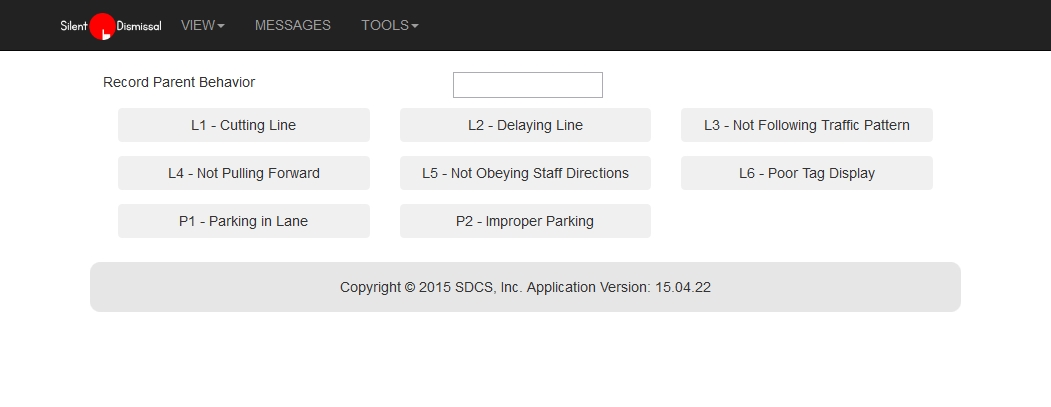The image size is (1051, 407).
Task: Open the VIEW dropdown menu
Action: pyautogui.click(x=202, y=25)
